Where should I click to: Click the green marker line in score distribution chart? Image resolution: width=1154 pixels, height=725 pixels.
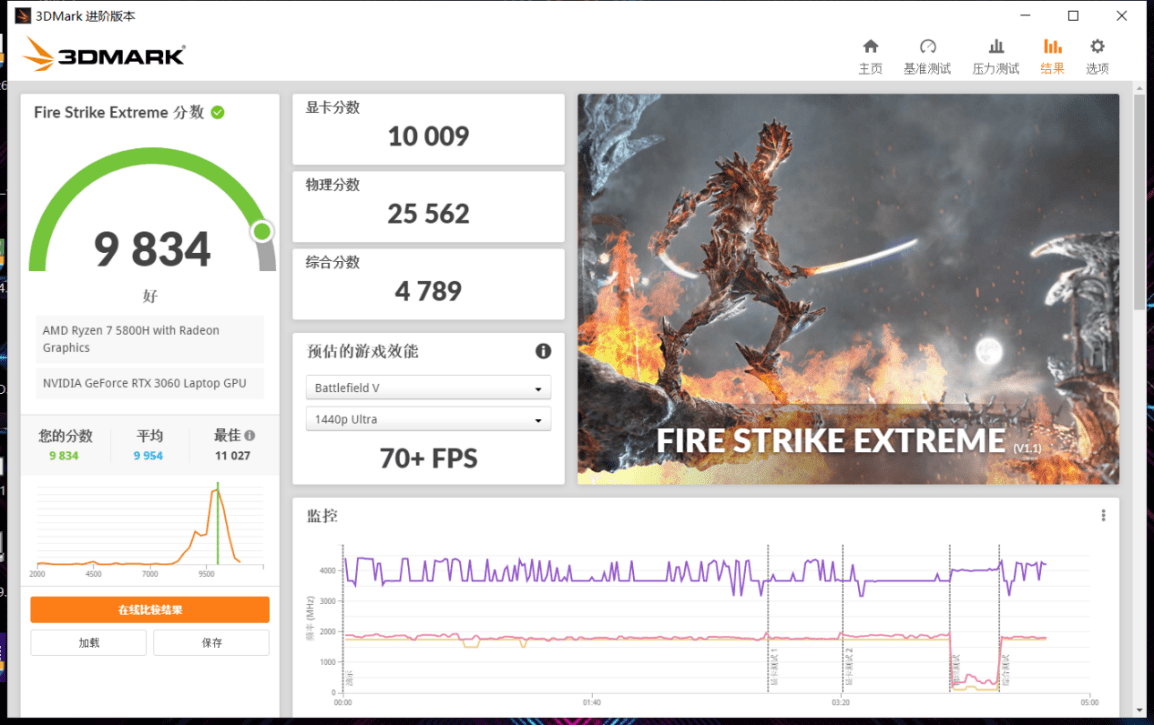[218, 523]
